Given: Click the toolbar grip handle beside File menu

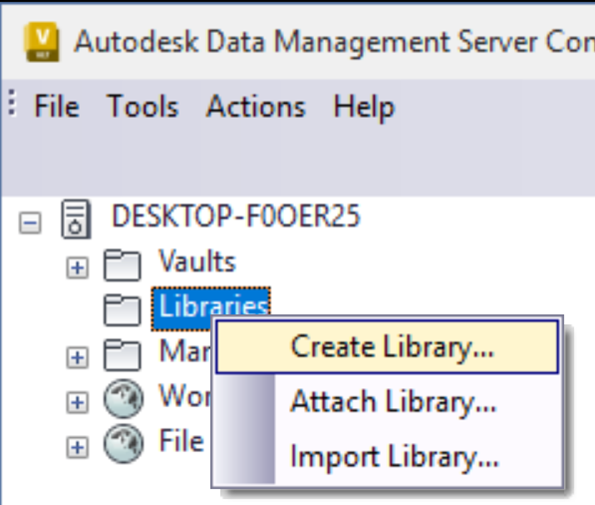Looking at the screenshot, I should [12, 102].
